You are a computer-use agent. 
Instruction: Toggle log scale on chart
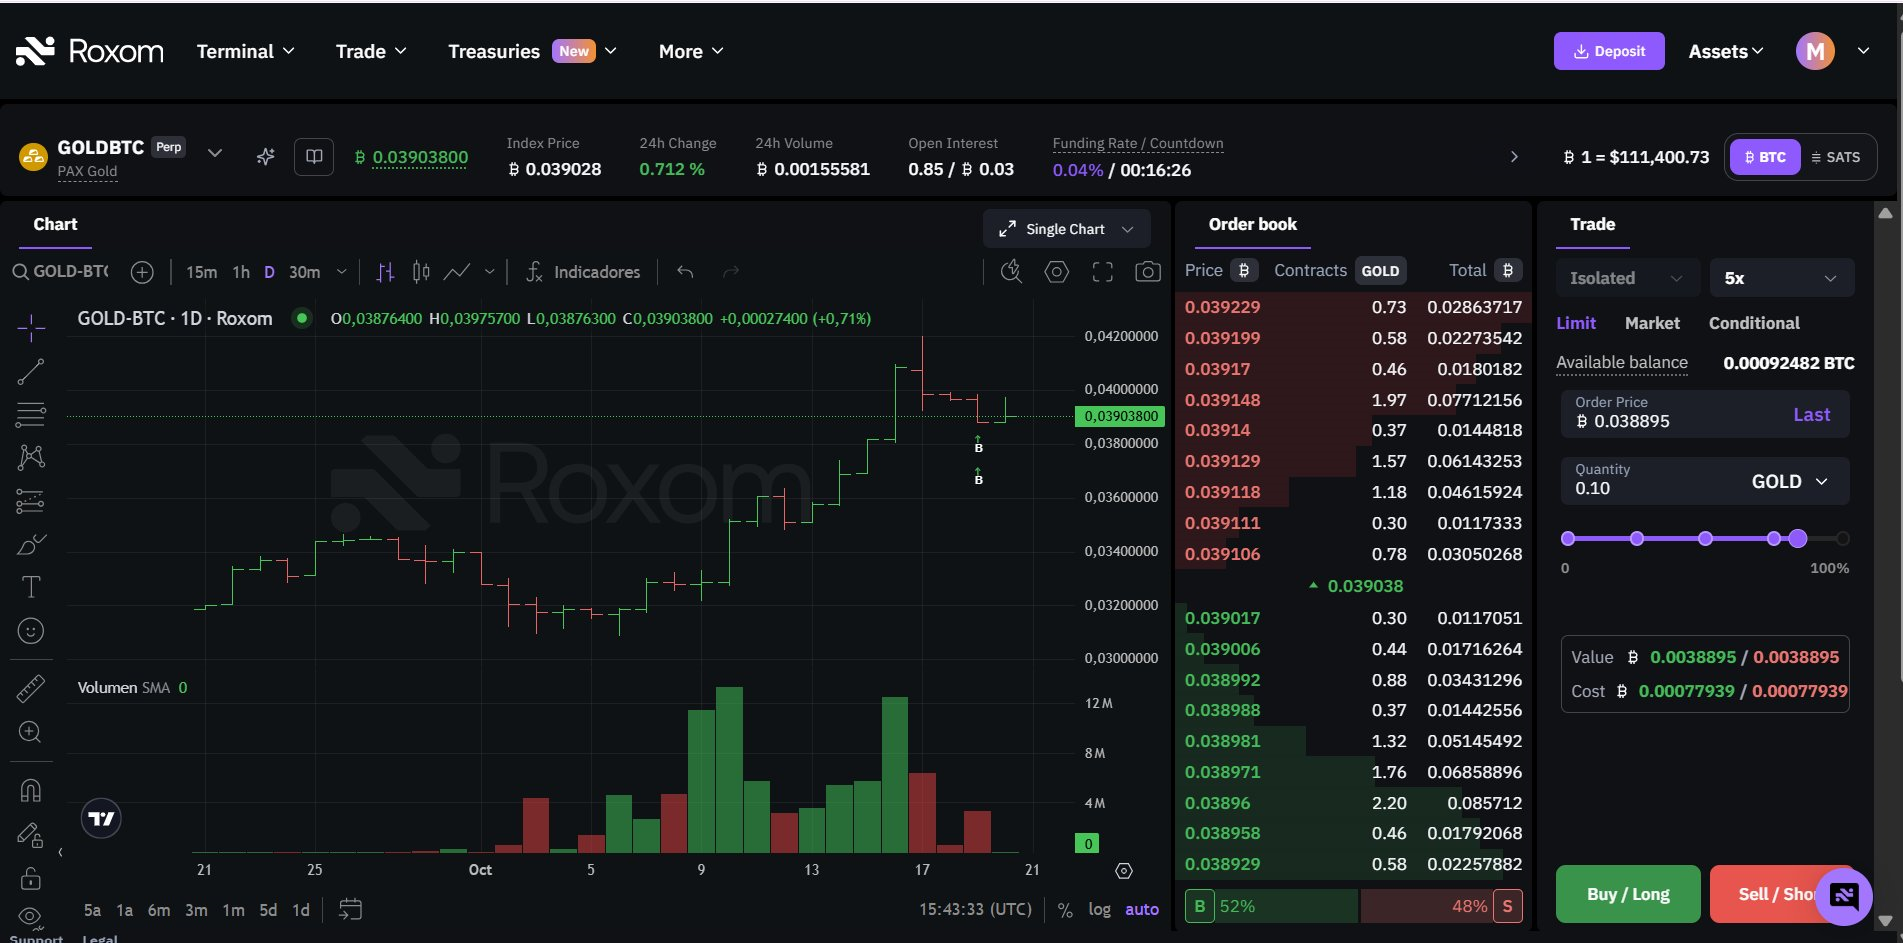pyautogui.click(x=1099, y=909)
